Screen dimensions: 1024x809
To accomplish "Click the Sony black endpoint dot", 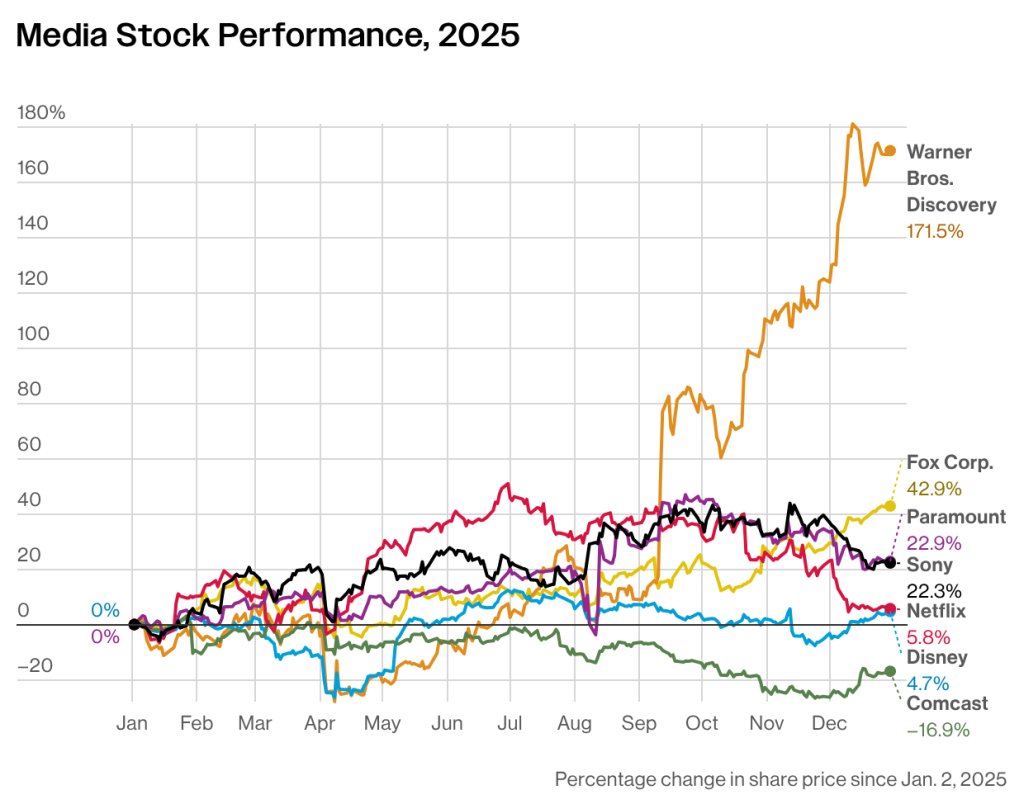I will point(889,563).
